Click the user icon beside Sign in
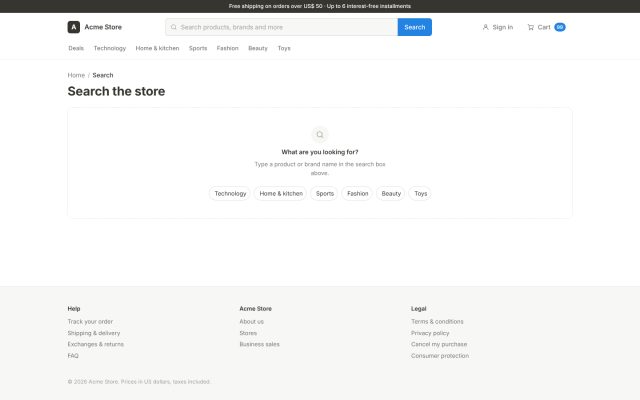The width and height of the screenshot is (640, 400). coord(485,27)
